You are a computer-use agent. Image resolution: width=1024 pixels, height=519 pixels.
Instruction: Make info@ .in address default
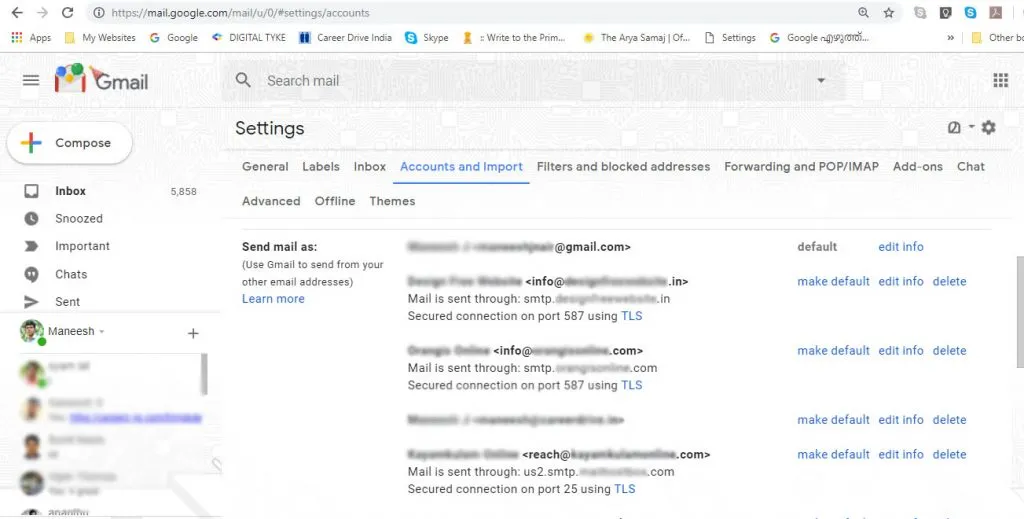pyautogui.click(x=833, y=281)
